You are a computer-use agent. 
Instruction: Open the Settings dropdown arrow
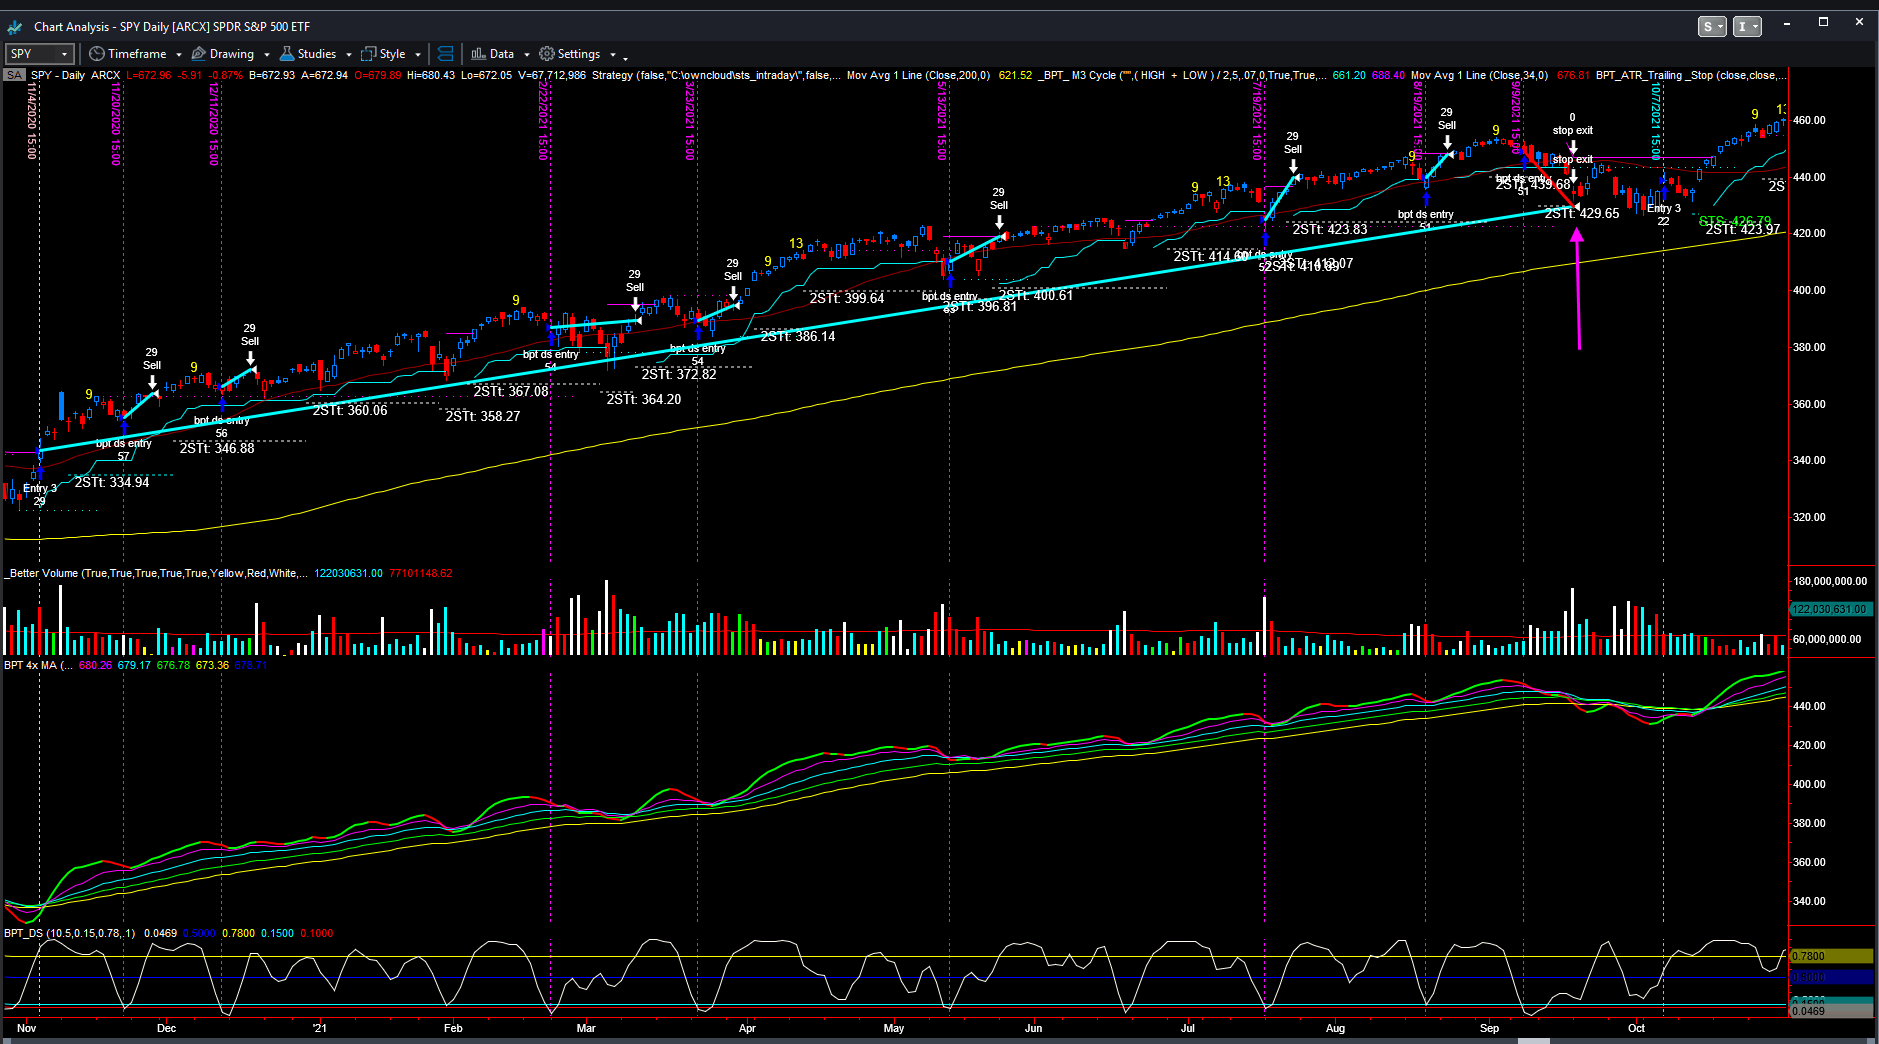[x=612, y=55]
